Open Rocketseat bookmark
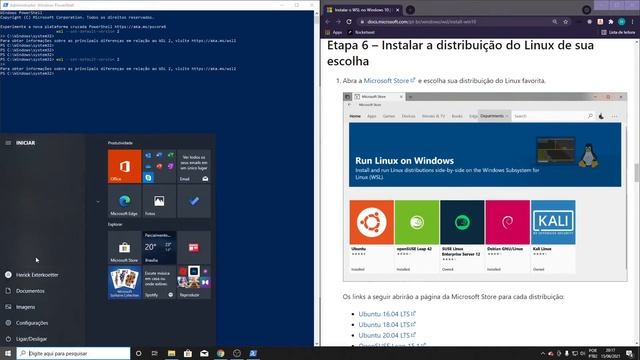 [362, 32]
